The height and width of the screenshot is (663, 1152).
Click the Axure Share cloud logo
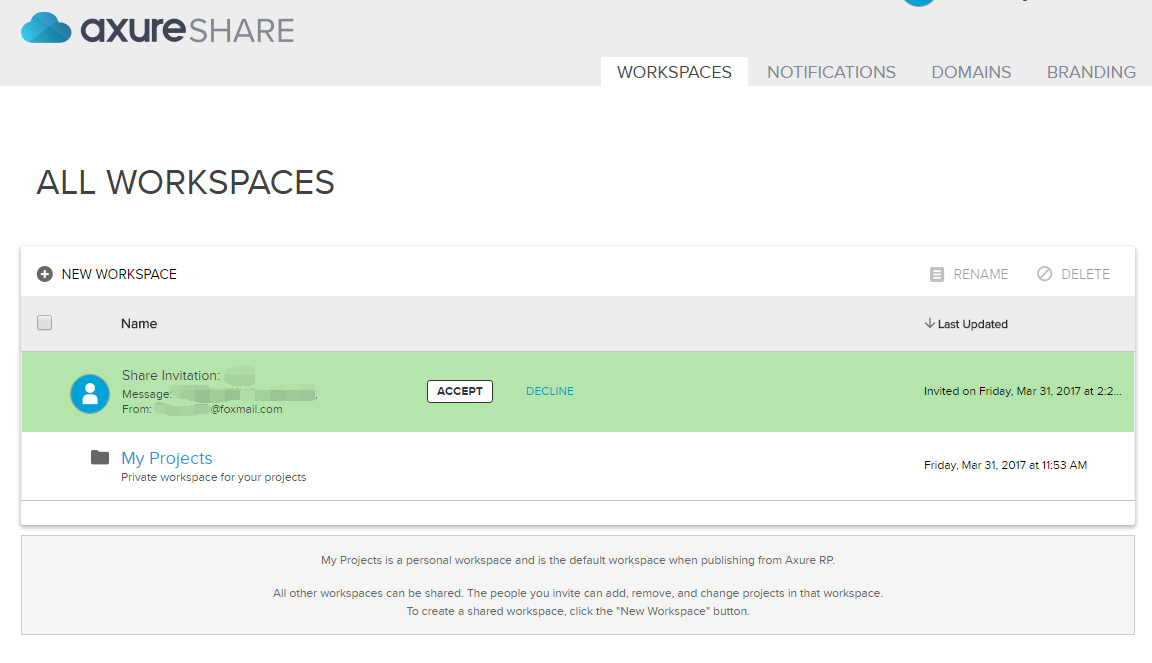point(46,28)
